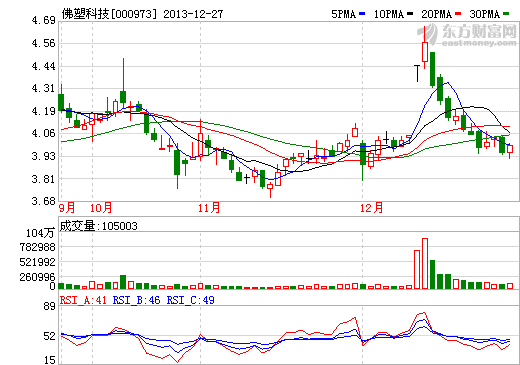Screen dimensions: 520x365
Task: Click the 521992 volume axis label
Action: pos(37,262)
